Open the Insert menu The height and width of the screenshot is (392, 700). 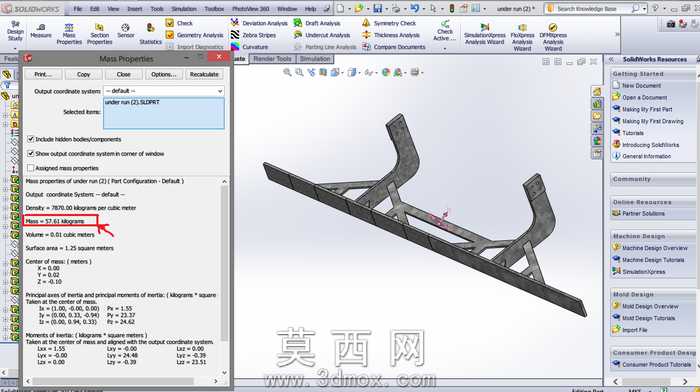pyautogui.click(x=135, y=8)
